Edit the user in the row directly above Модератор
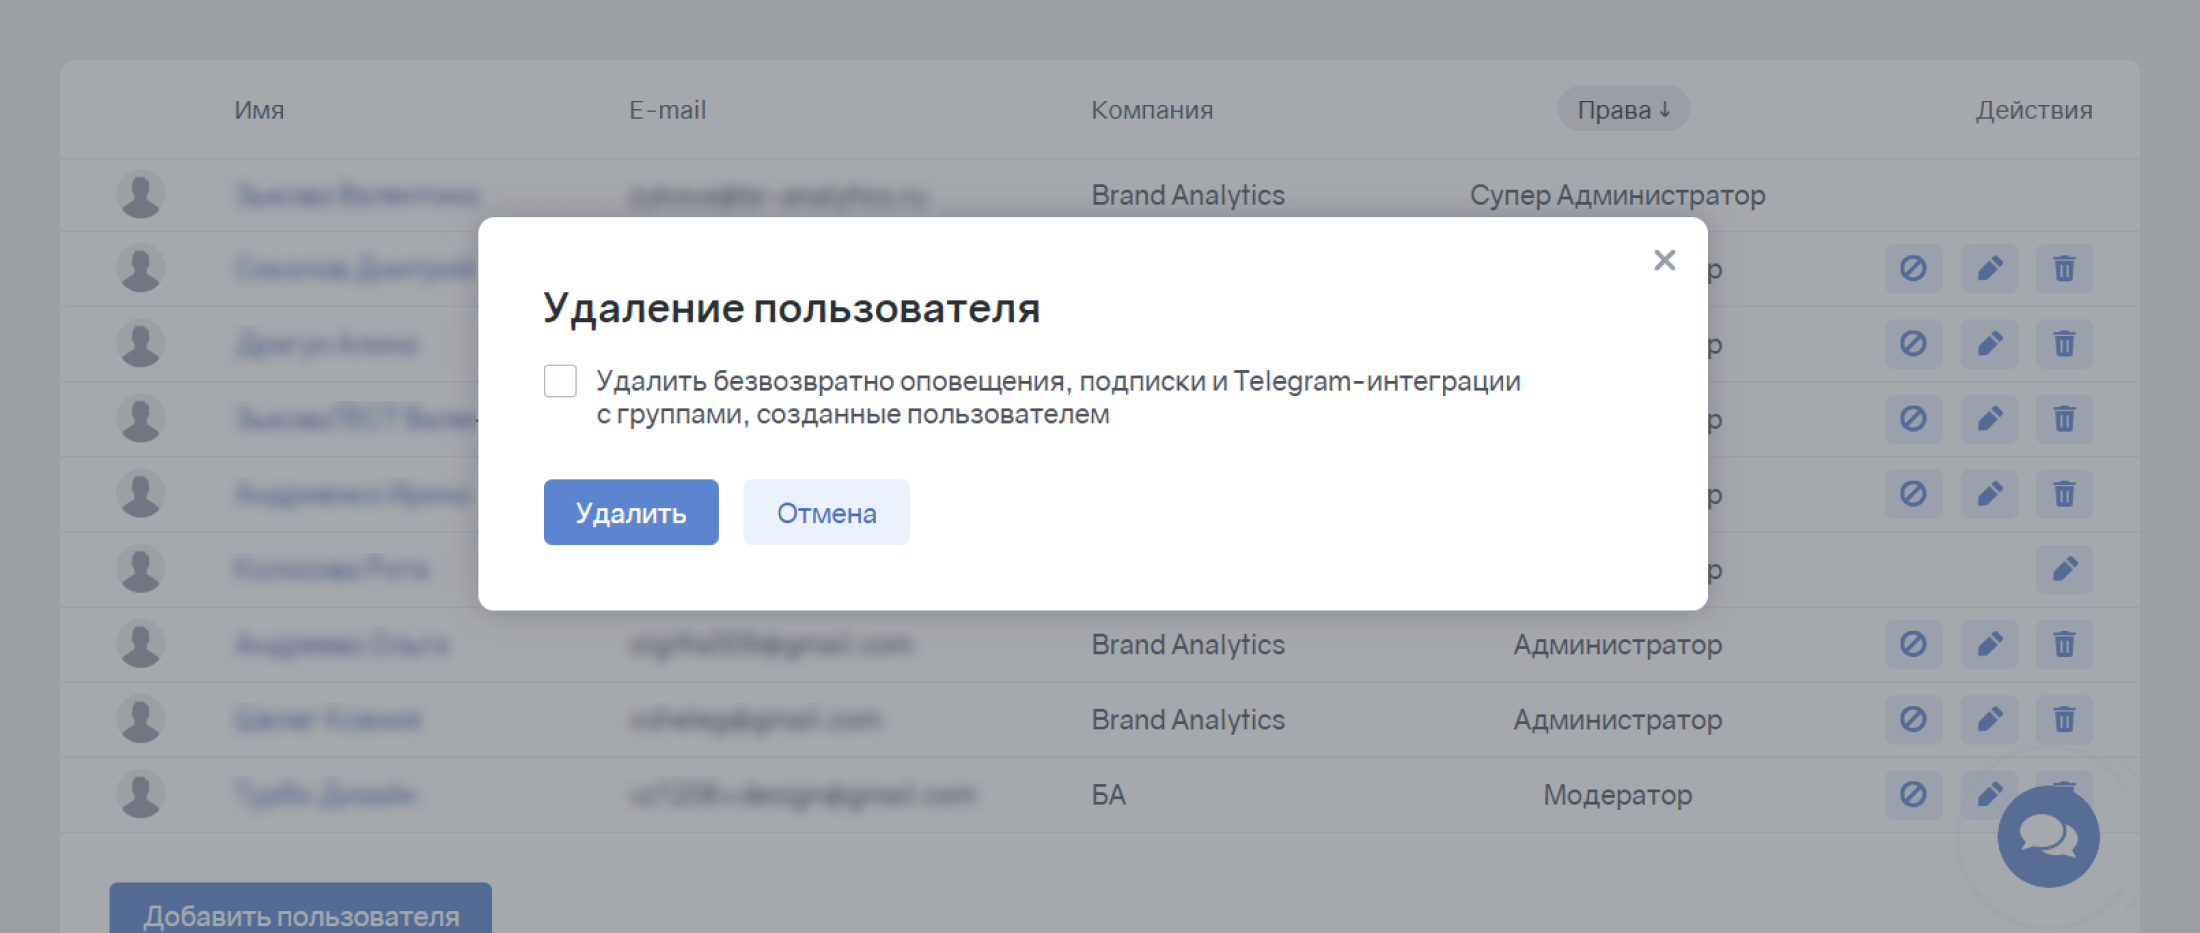This screenshot has height=933, width=2200. click(x=1988, y=719)
